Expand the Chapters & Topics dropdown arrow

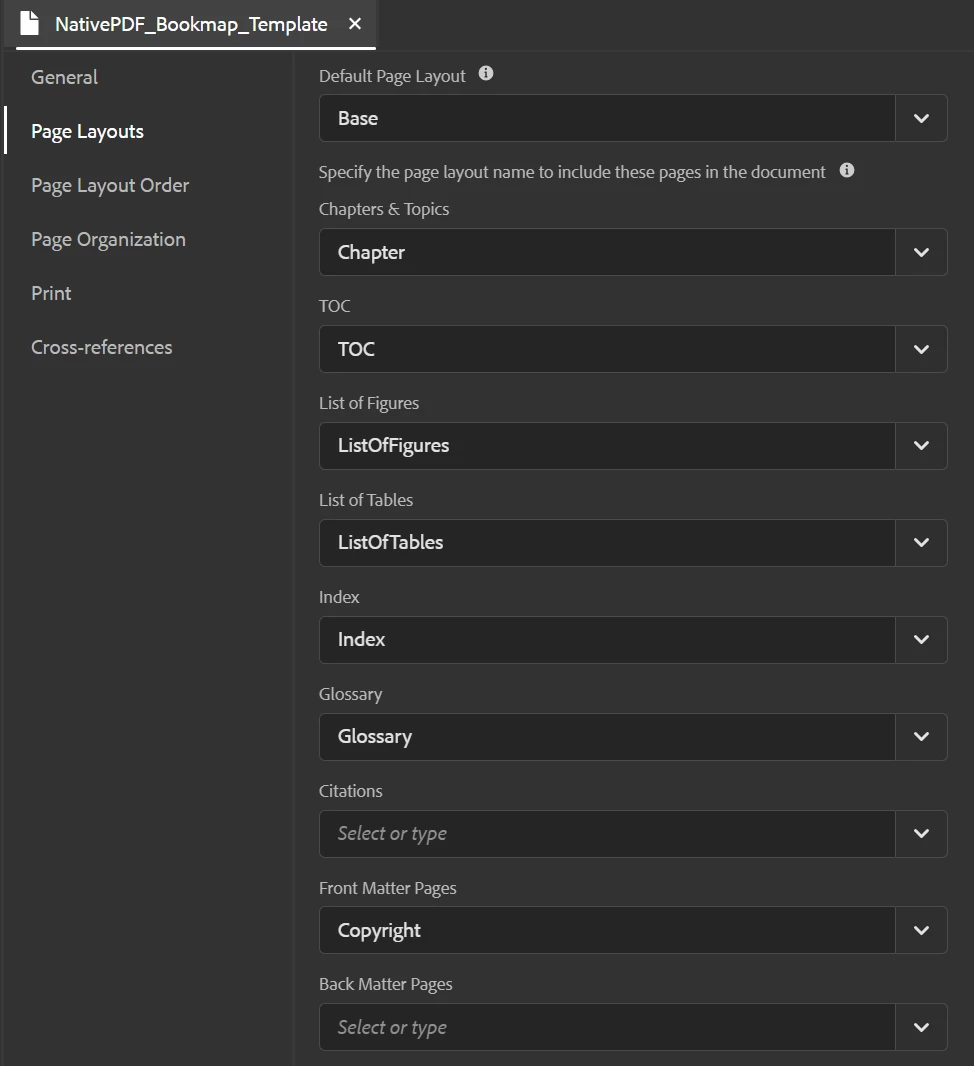pos(921,252)
